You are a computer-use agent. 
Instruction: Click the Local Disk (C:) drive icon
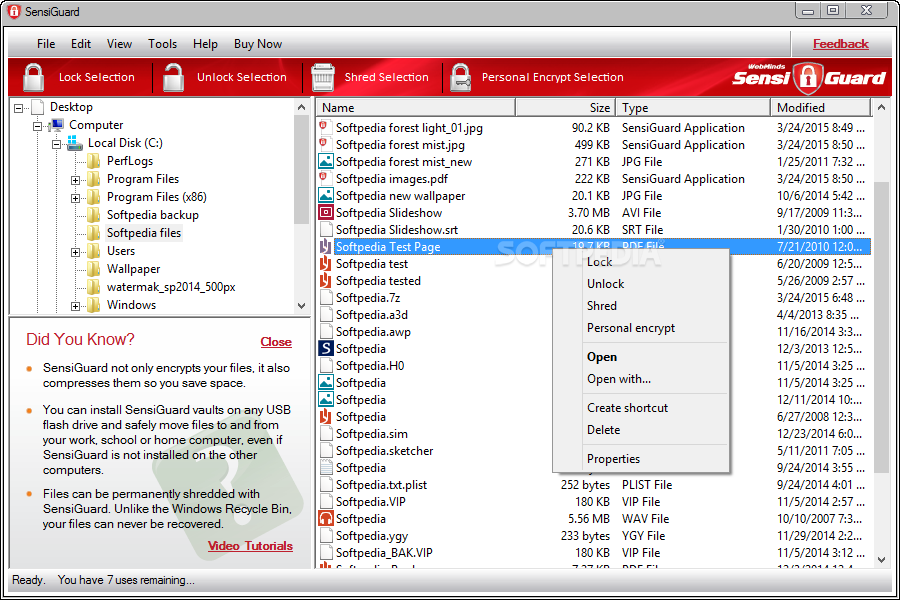click(x=75, y=143)
